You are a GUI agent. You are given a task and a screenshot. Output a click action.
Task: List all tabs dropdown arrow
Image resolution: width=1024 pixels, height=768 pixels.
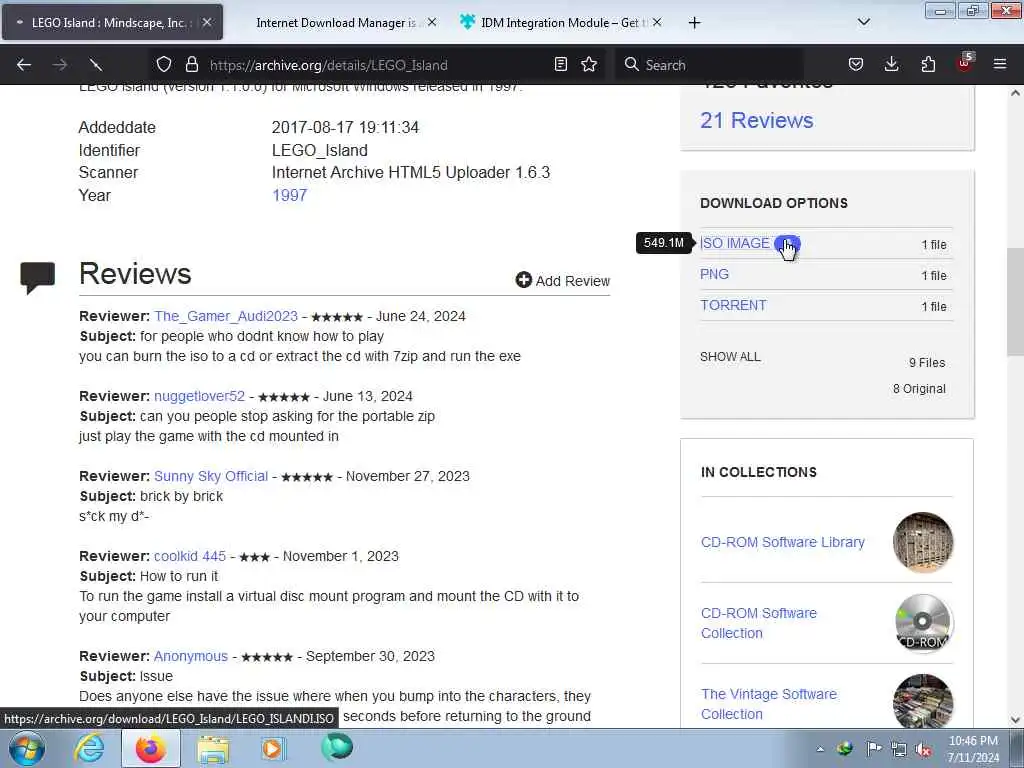[863, 22]
